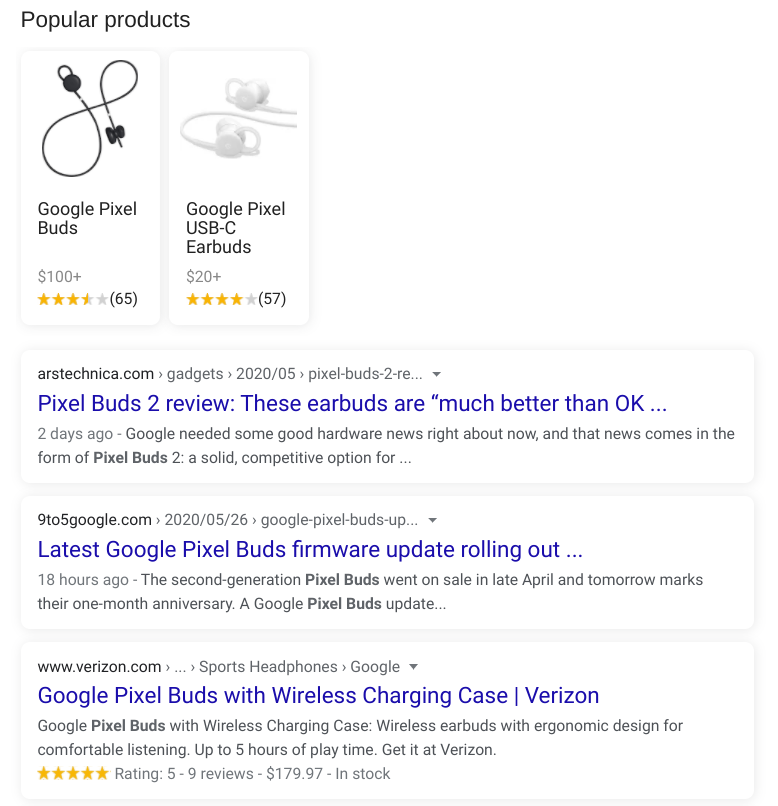
Task: Click the Pixel Buds star rating (65)
Action: tap(87, 299)
